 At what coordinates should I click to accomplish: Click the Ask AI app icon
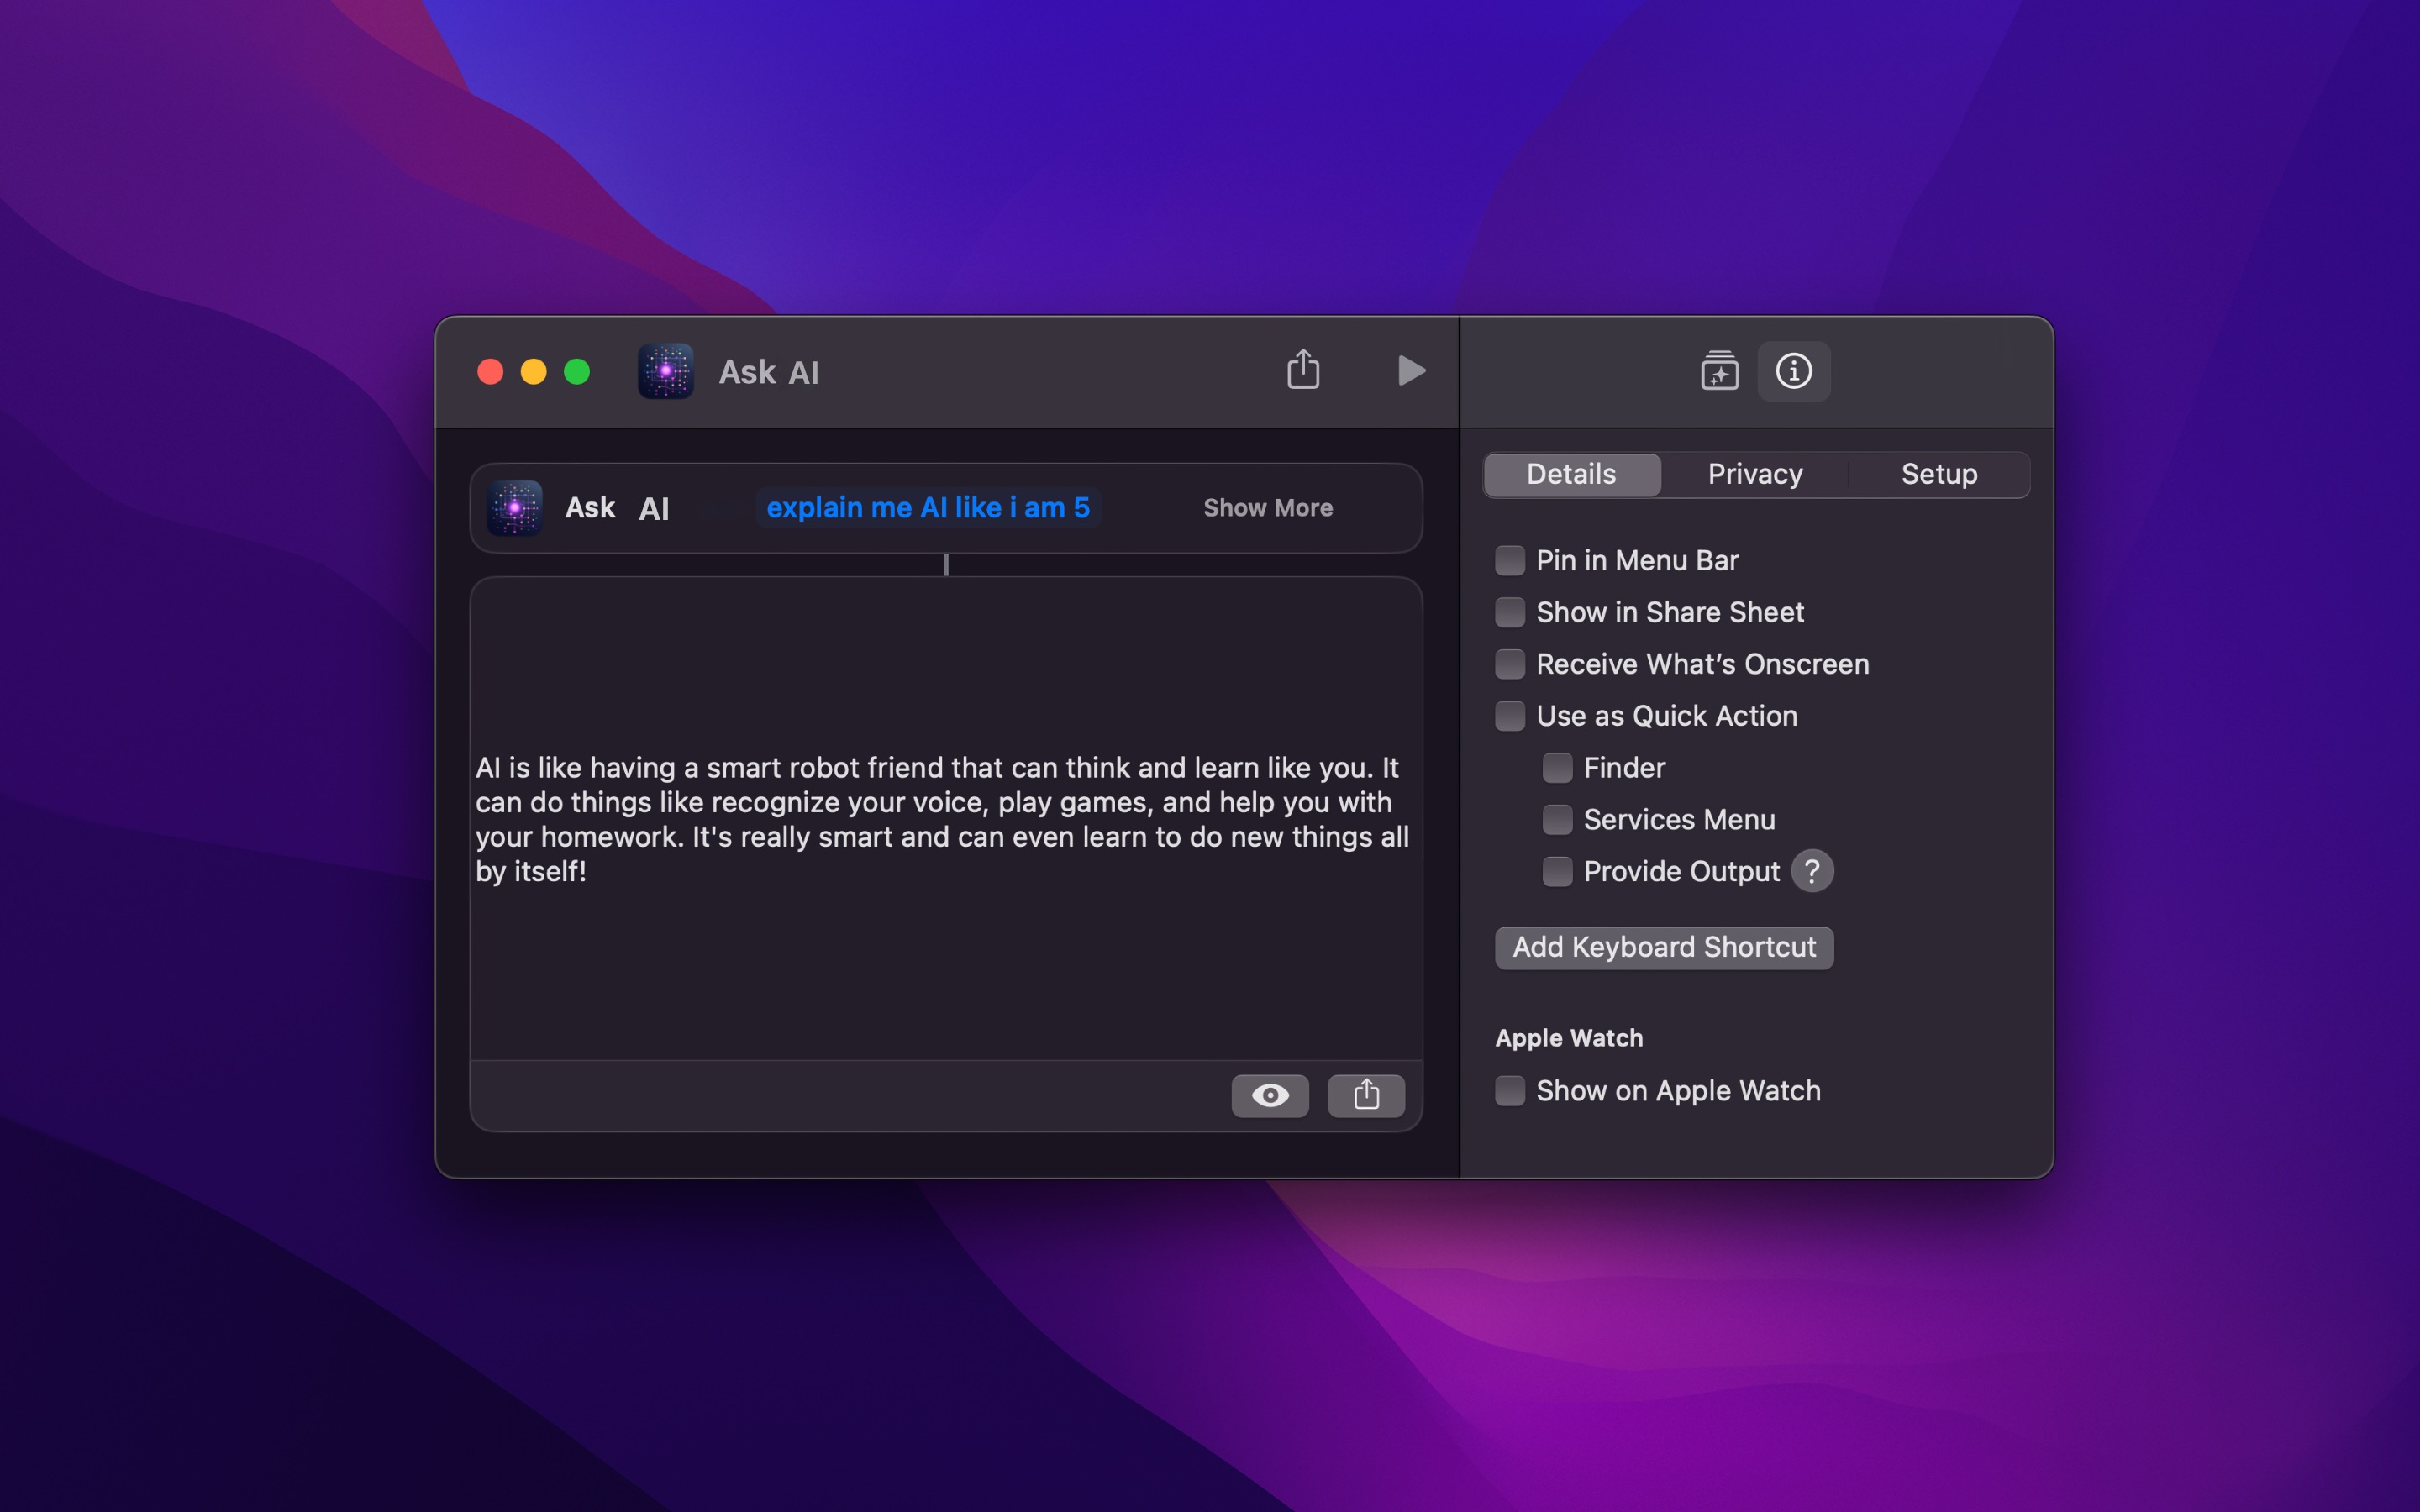tap(666, 371)
